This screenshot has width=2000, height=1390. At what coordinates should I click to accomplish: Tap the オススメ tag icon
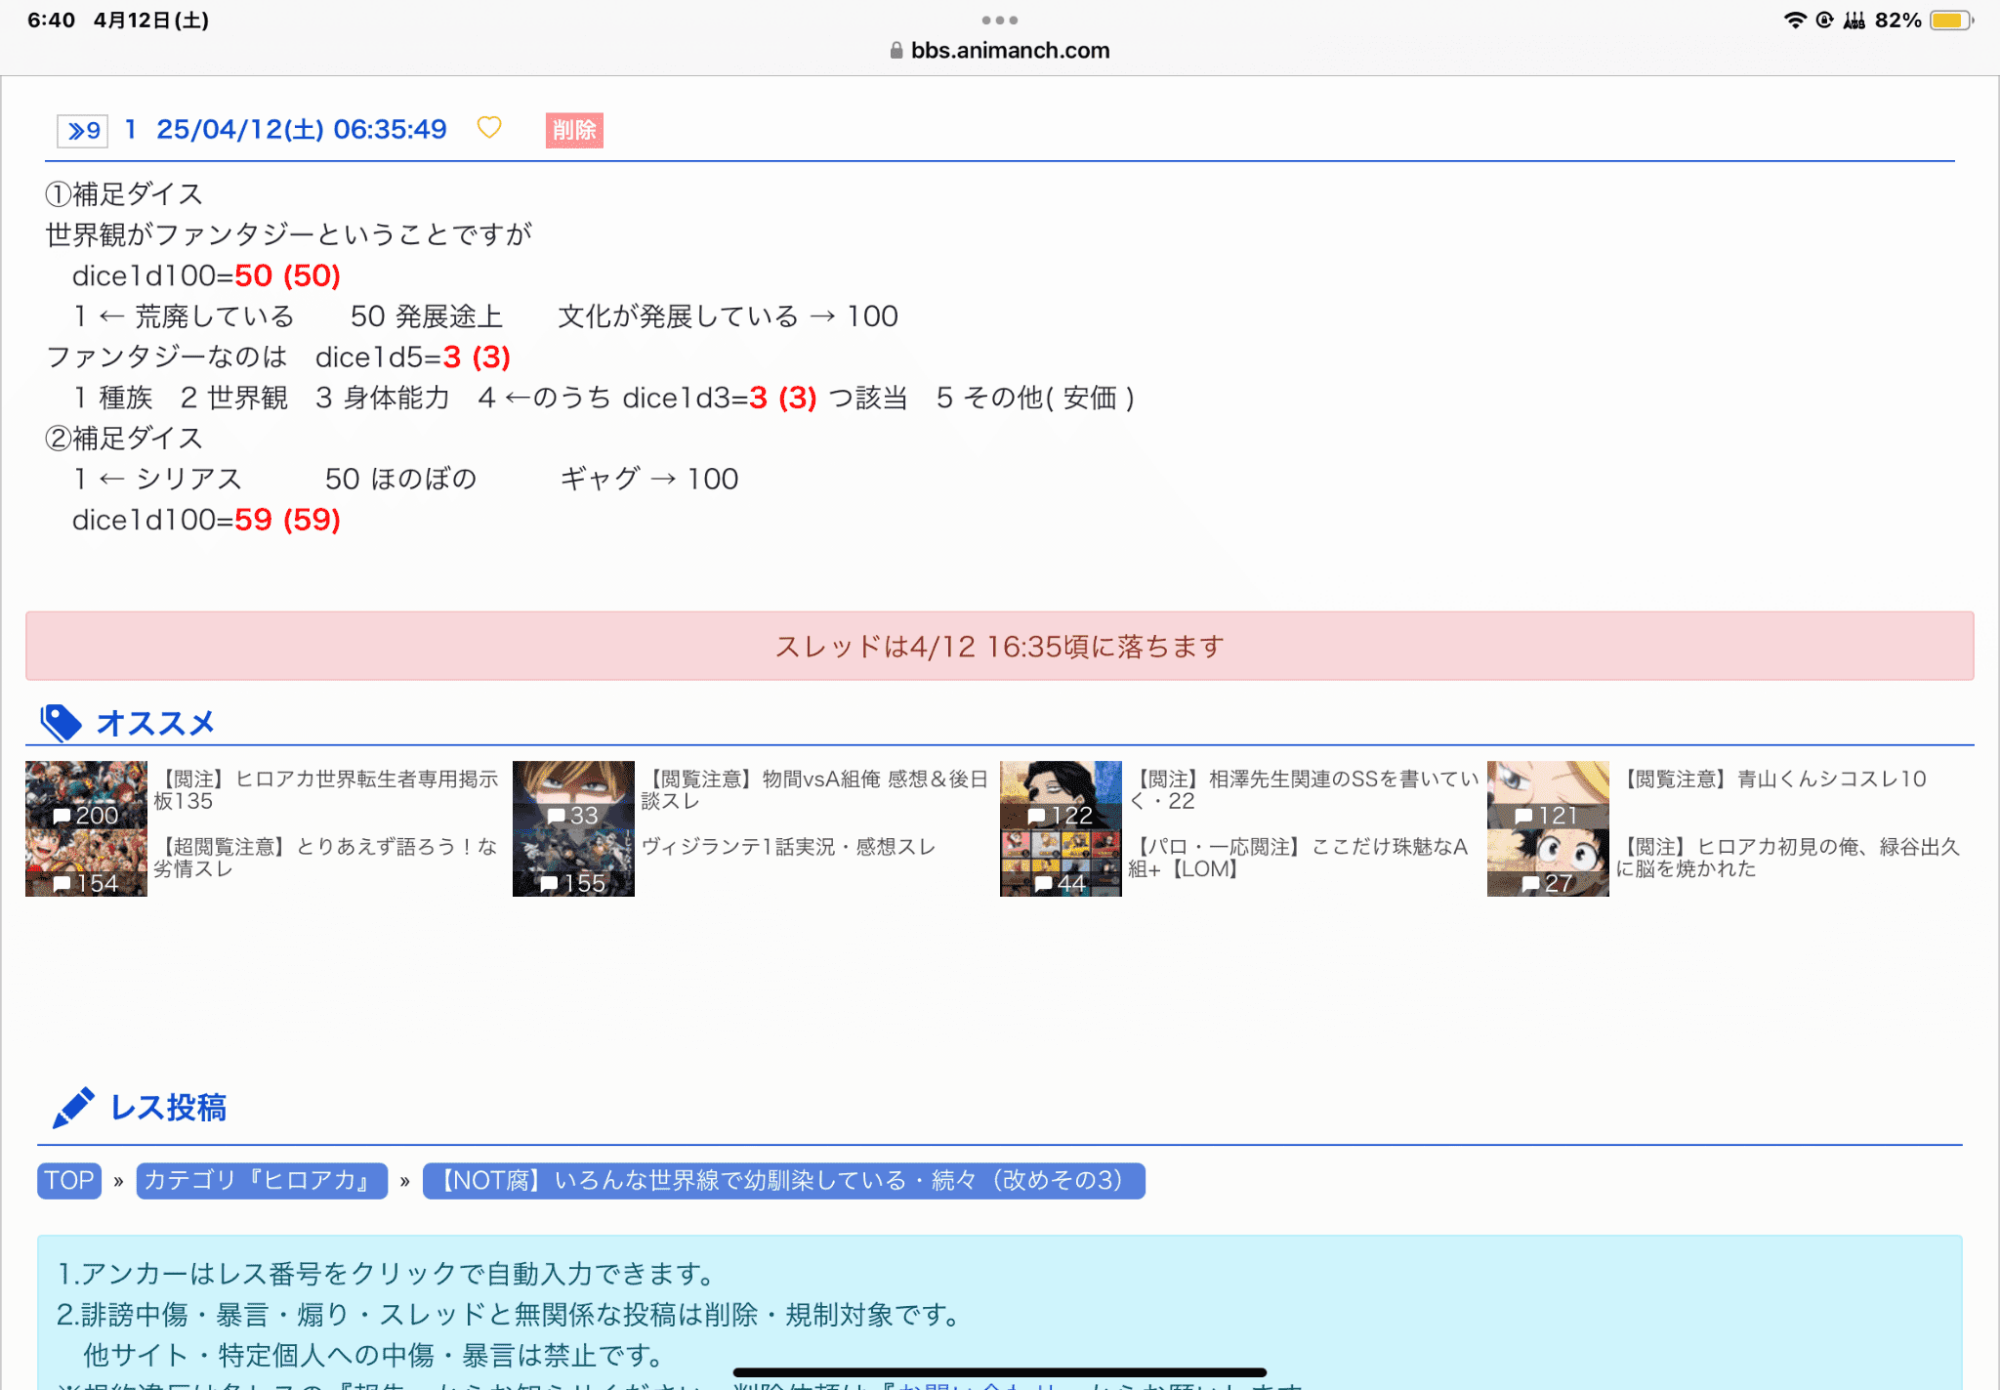click(60, 723)
